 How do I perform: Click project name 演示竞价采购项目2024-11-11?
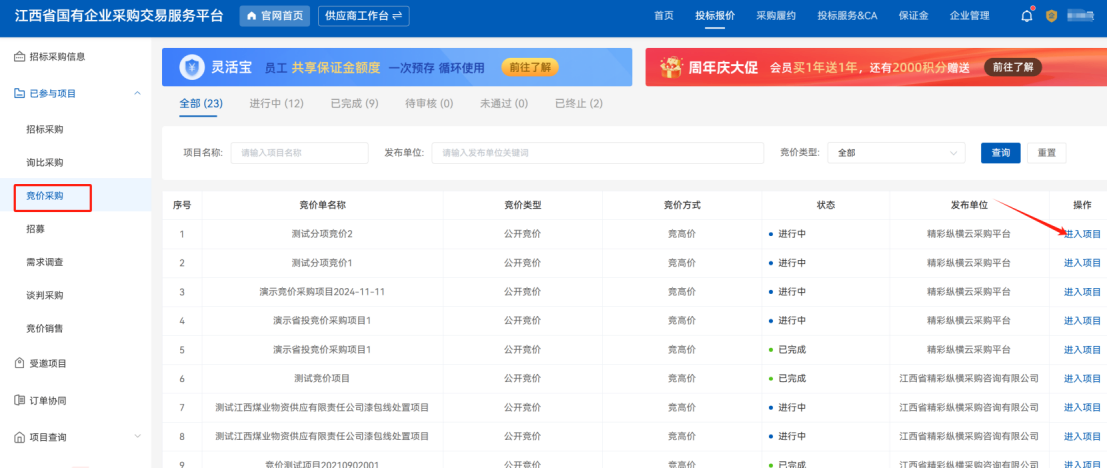coord(322,292)
